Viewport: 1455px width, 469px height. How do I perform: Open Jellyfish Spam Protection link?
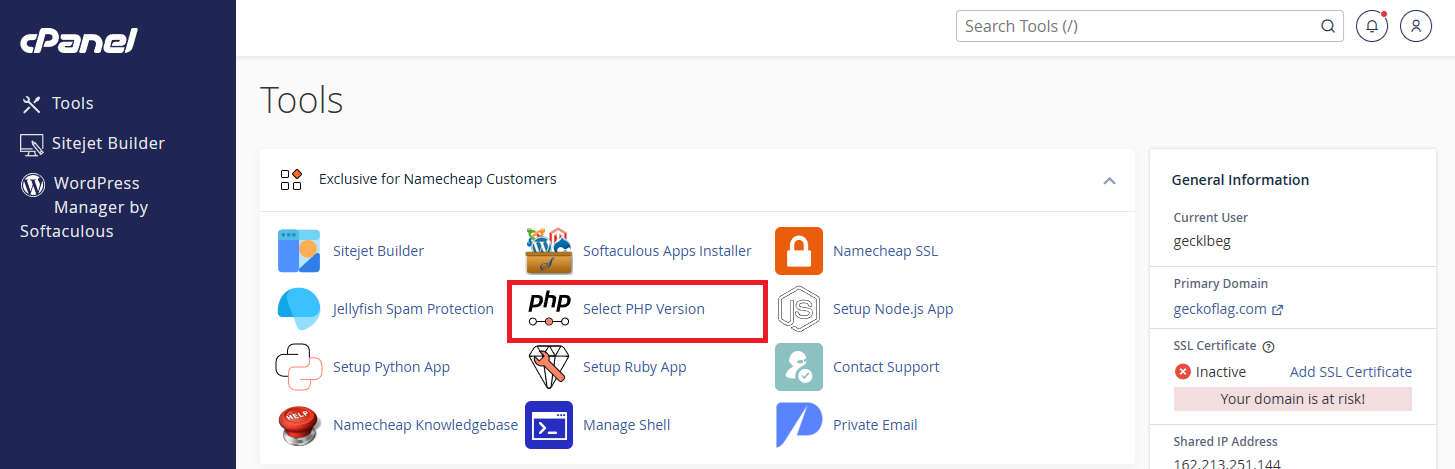413,309
